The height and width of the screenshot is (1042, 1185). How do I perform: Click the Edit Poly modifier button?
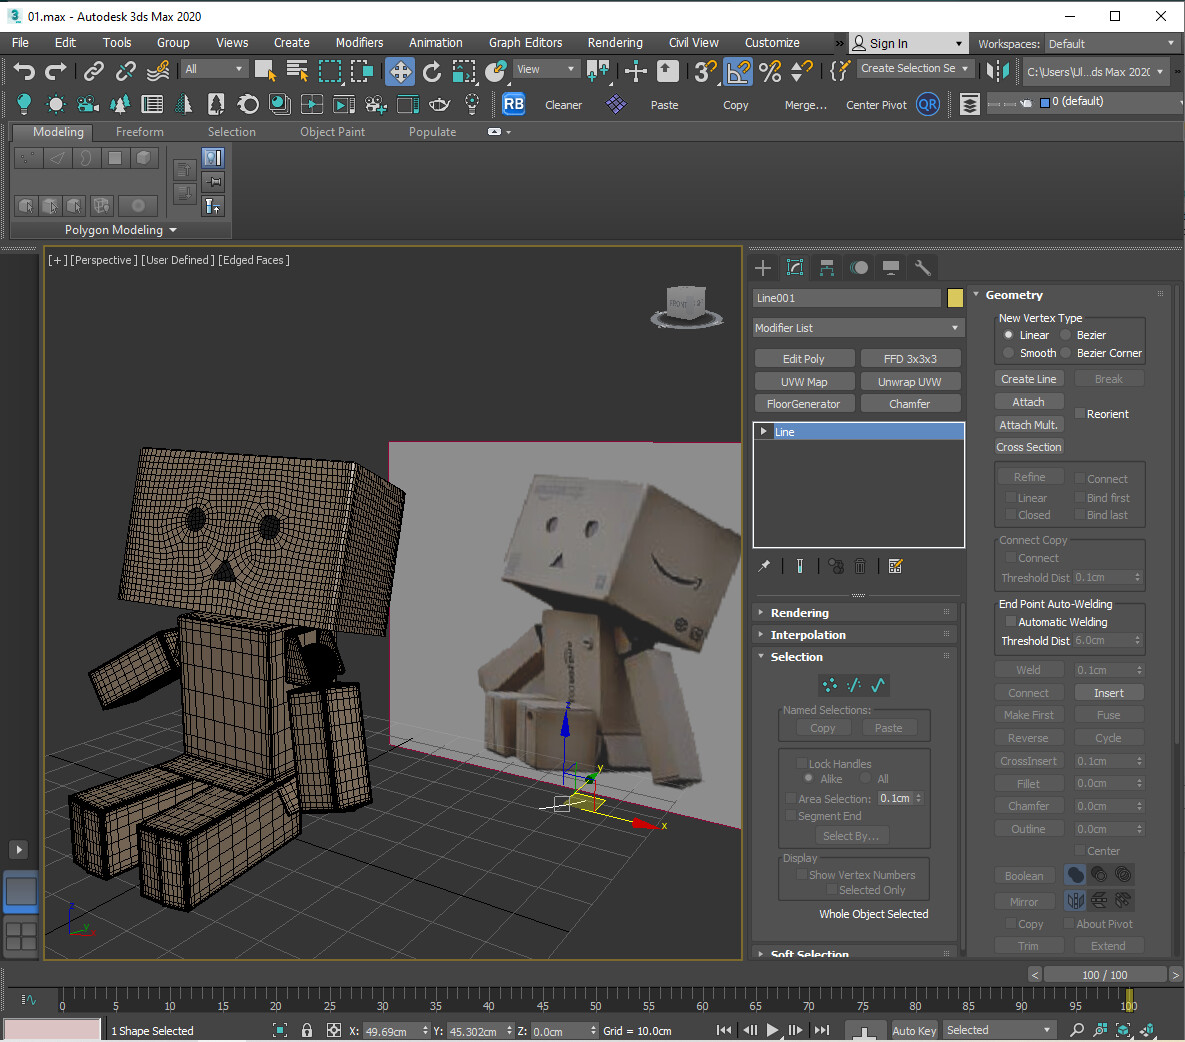coord(803,359)
